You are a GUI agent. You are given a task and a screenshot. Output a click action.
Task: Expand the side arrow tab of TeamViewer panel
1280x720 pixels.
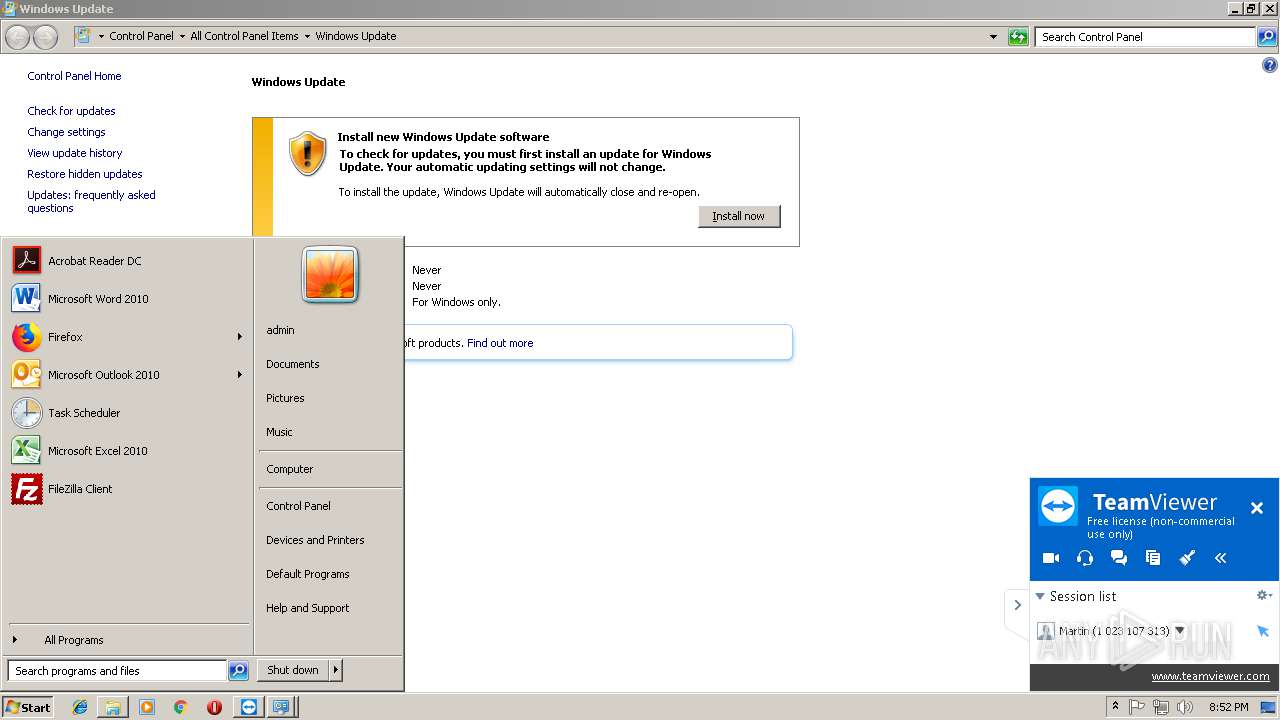1017,605
